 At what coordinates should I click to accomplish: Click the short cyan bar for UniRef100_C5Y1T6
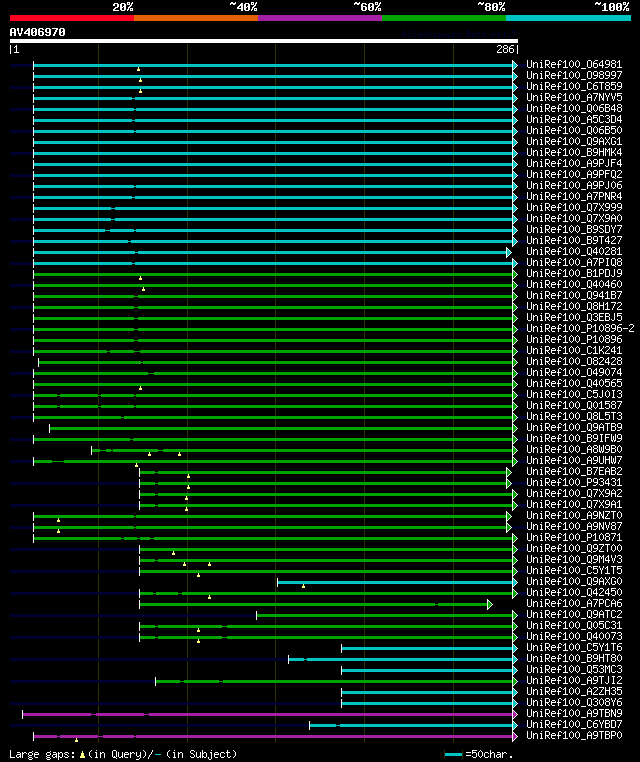[428, 648]
